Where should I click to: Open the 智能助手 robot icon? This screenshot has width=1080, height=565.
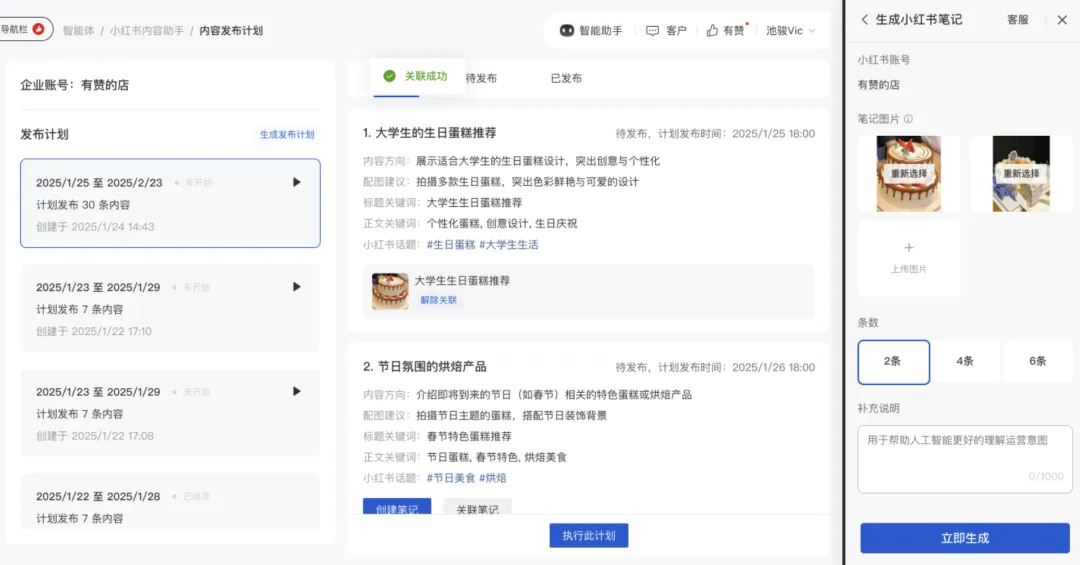[x=567, y=31]
